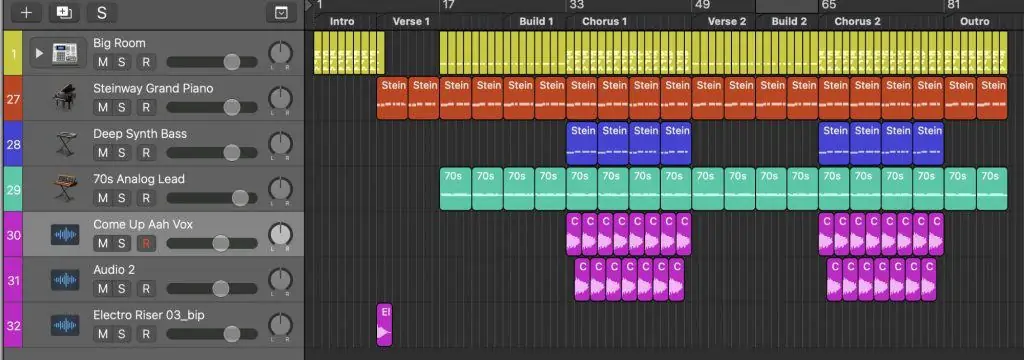Viewport: 1024px width, 360px height.
Task: Click the 70s Analog Lead pan knob
Action: click(280, 189)
